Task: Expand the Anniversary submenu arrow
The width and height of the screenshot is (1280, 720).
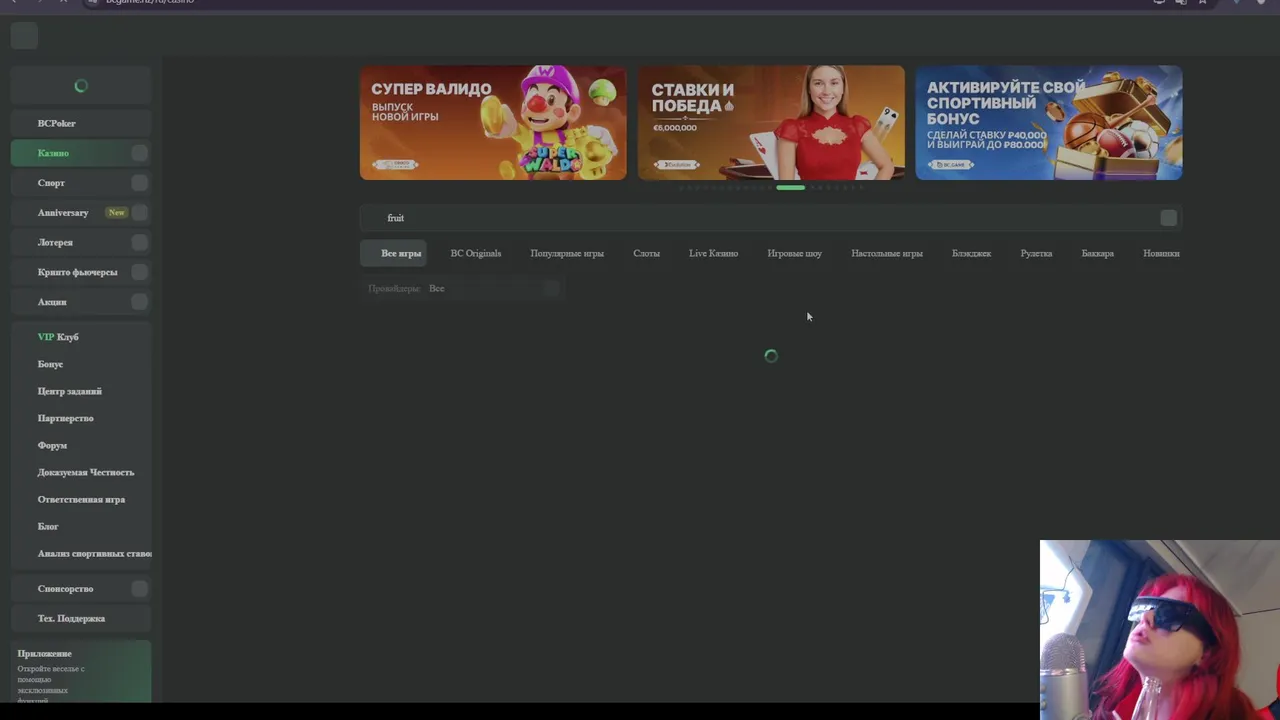Action: 140,212
